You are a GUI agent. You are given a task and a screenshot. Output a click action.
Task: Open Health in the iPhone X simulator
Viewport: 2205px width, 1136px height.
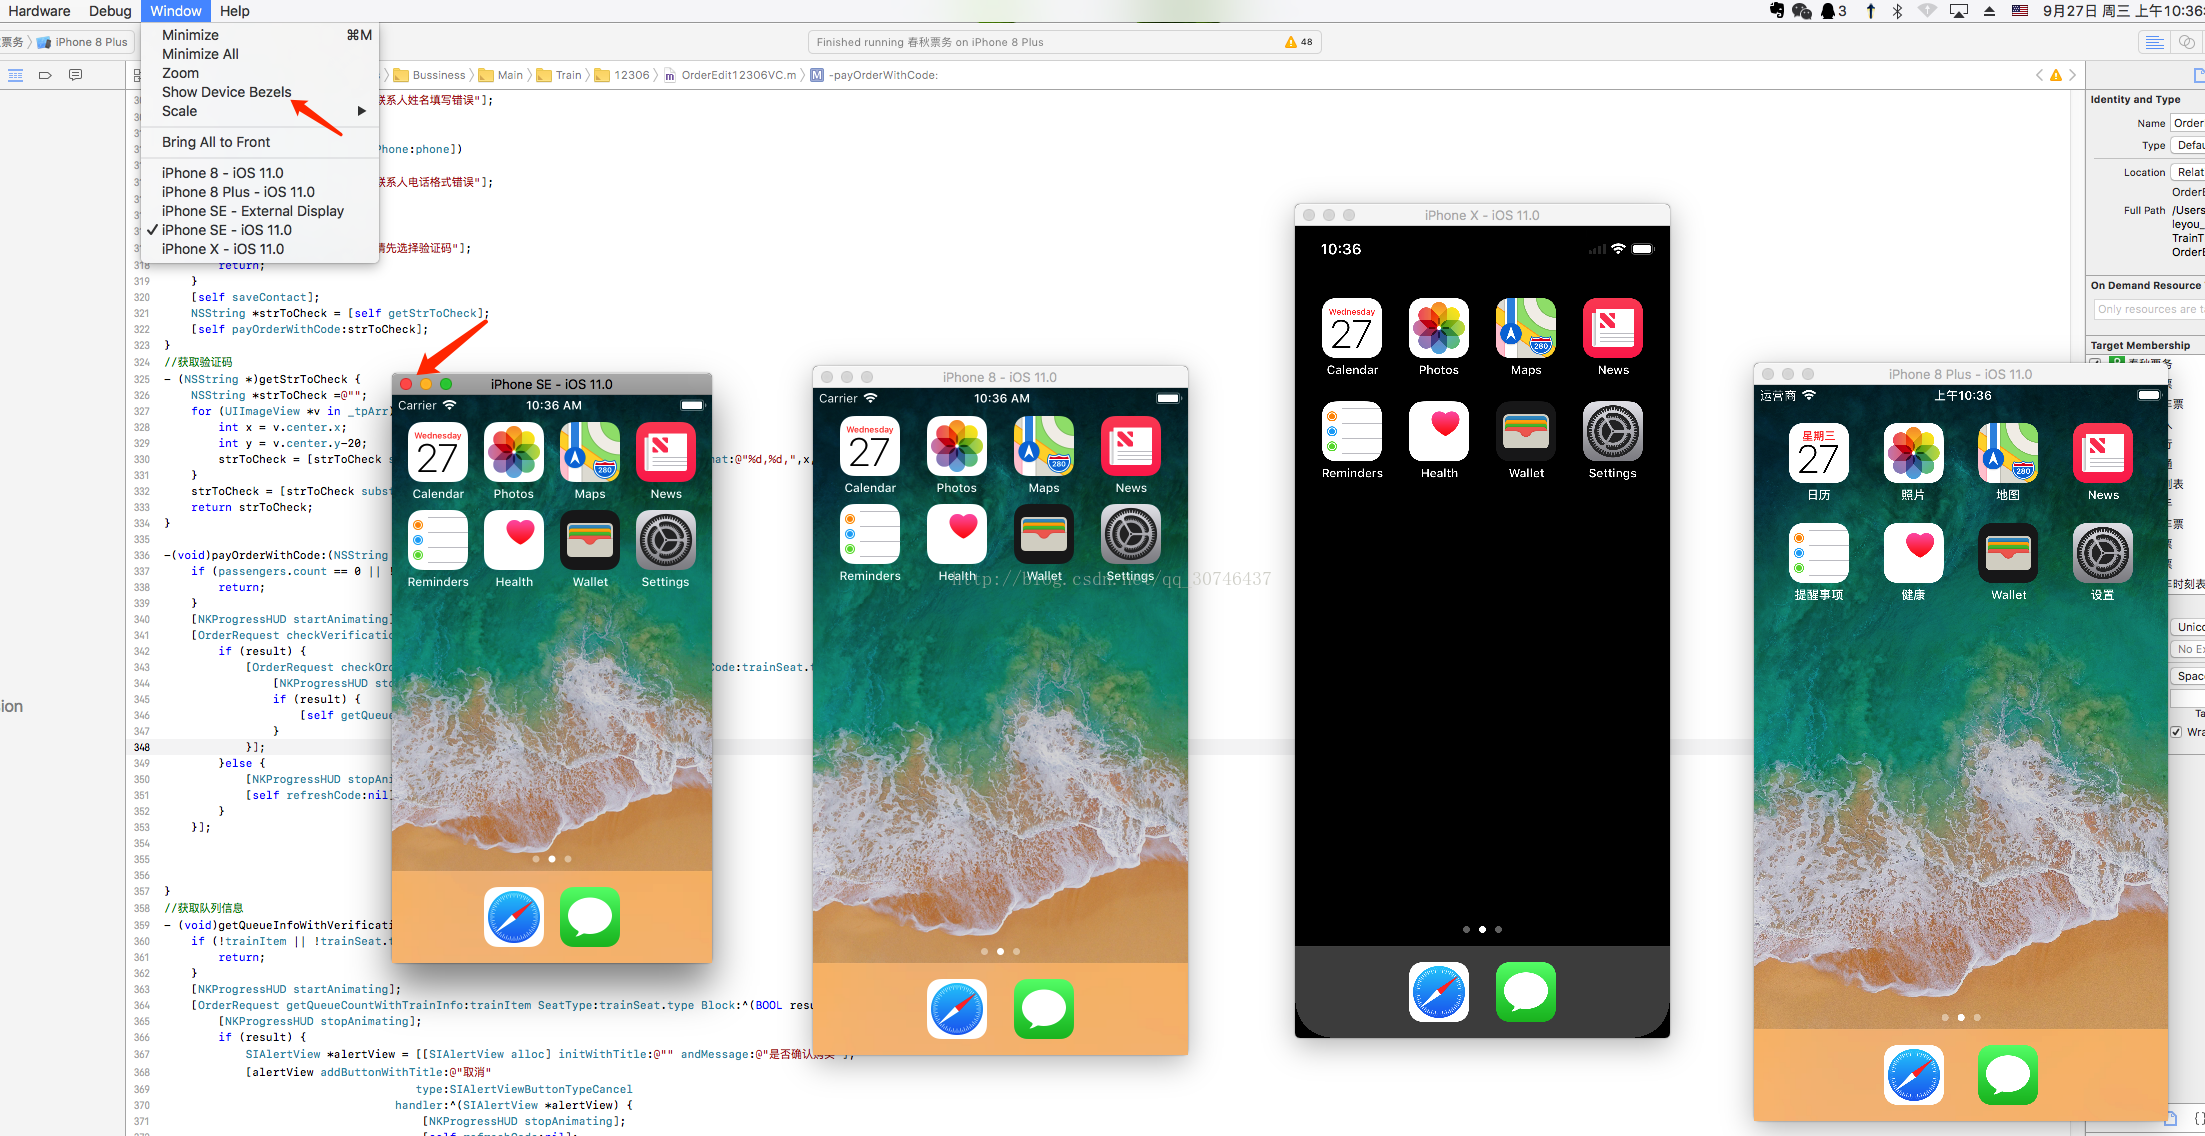[1439, 431]
